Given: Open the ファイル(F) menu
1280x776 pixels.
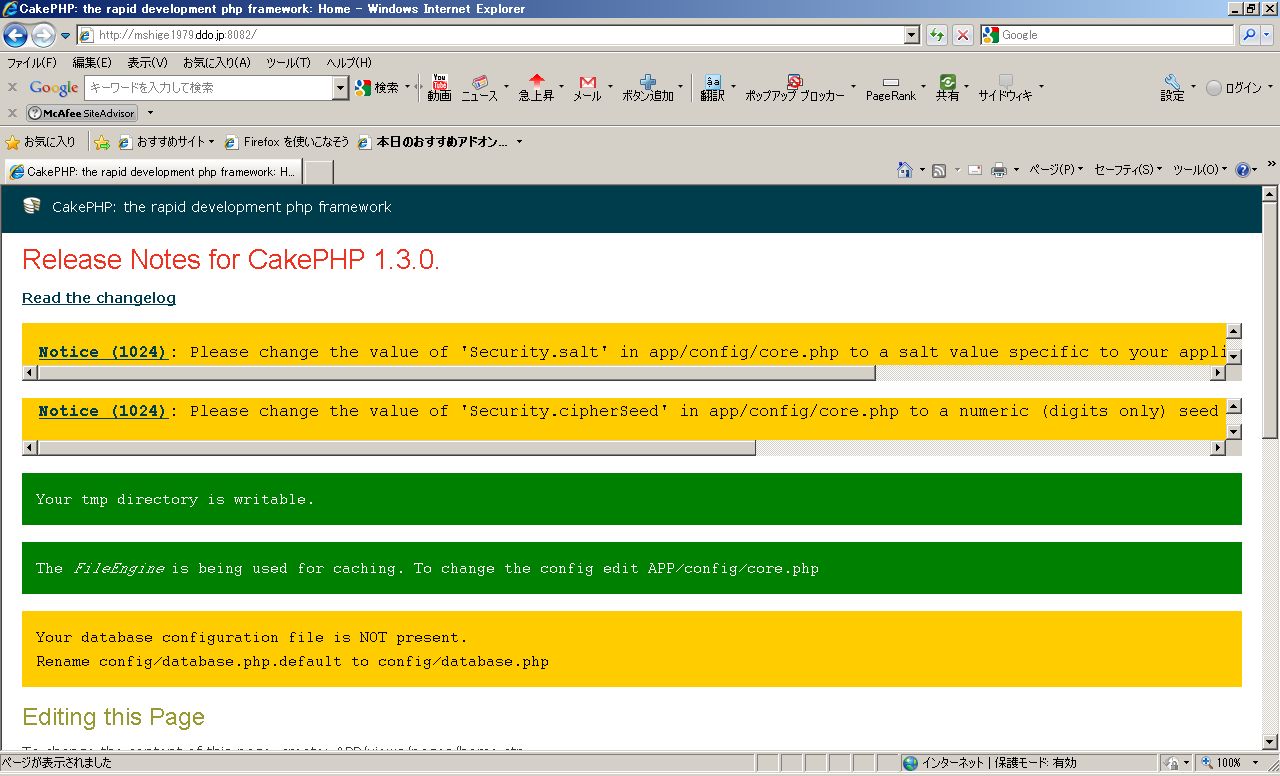Looking at the screenshot, I should click(x=32, y=62).
